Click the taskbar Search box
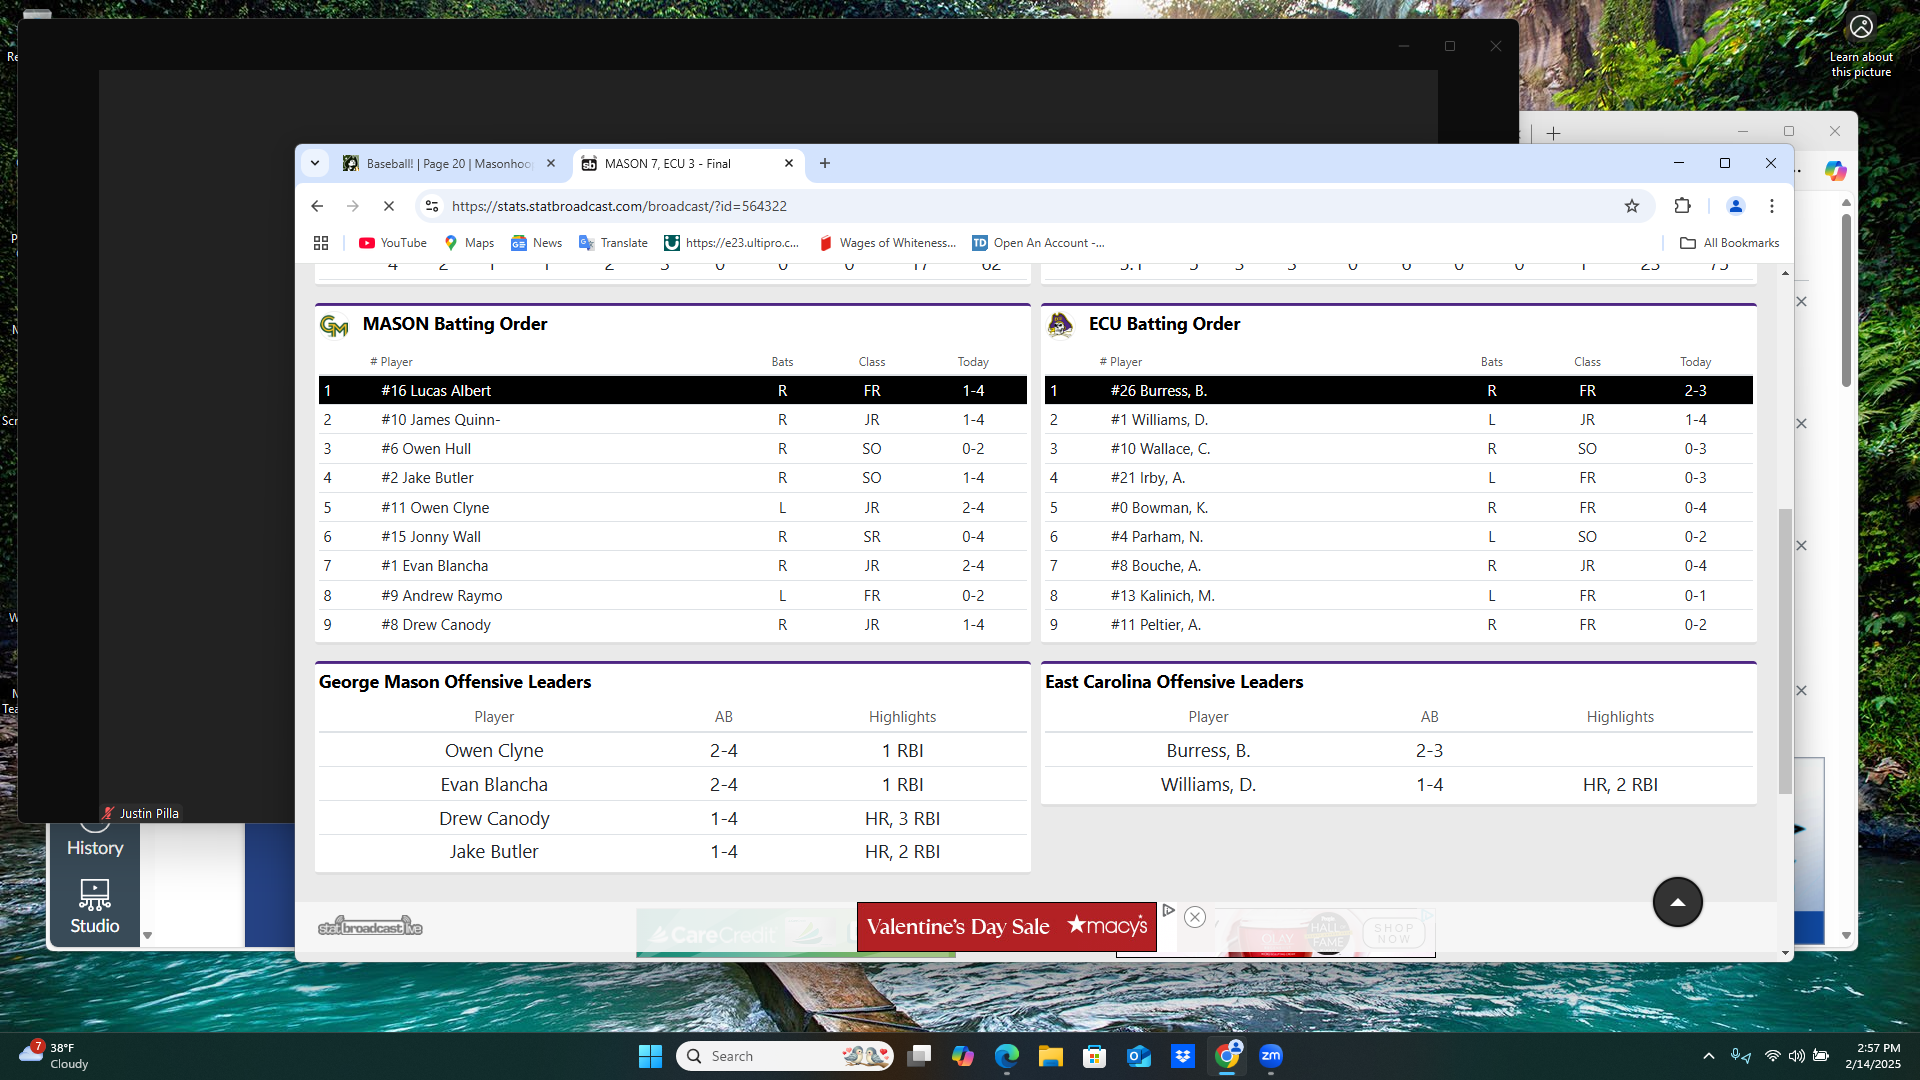Screen dimensions: 1920x1080 (x=786, y=1056)
